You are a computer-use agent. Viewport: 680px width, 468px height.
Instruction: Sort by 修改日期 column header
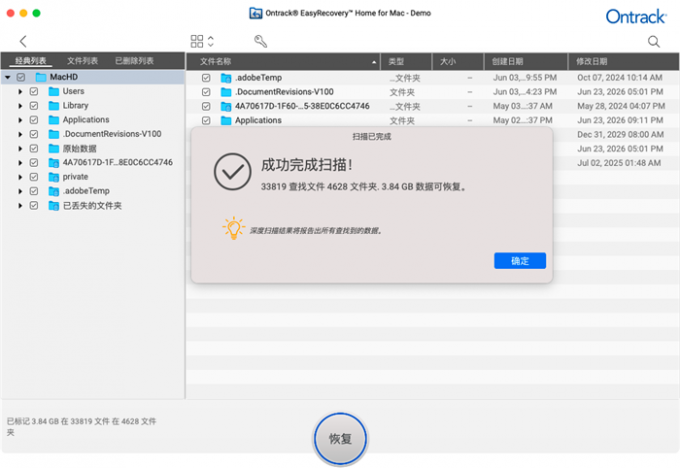[x=624, y=62]
